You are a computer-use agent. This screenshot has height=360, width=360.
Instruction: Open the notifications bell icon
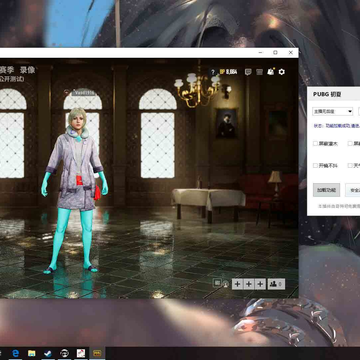click(271, 72)
